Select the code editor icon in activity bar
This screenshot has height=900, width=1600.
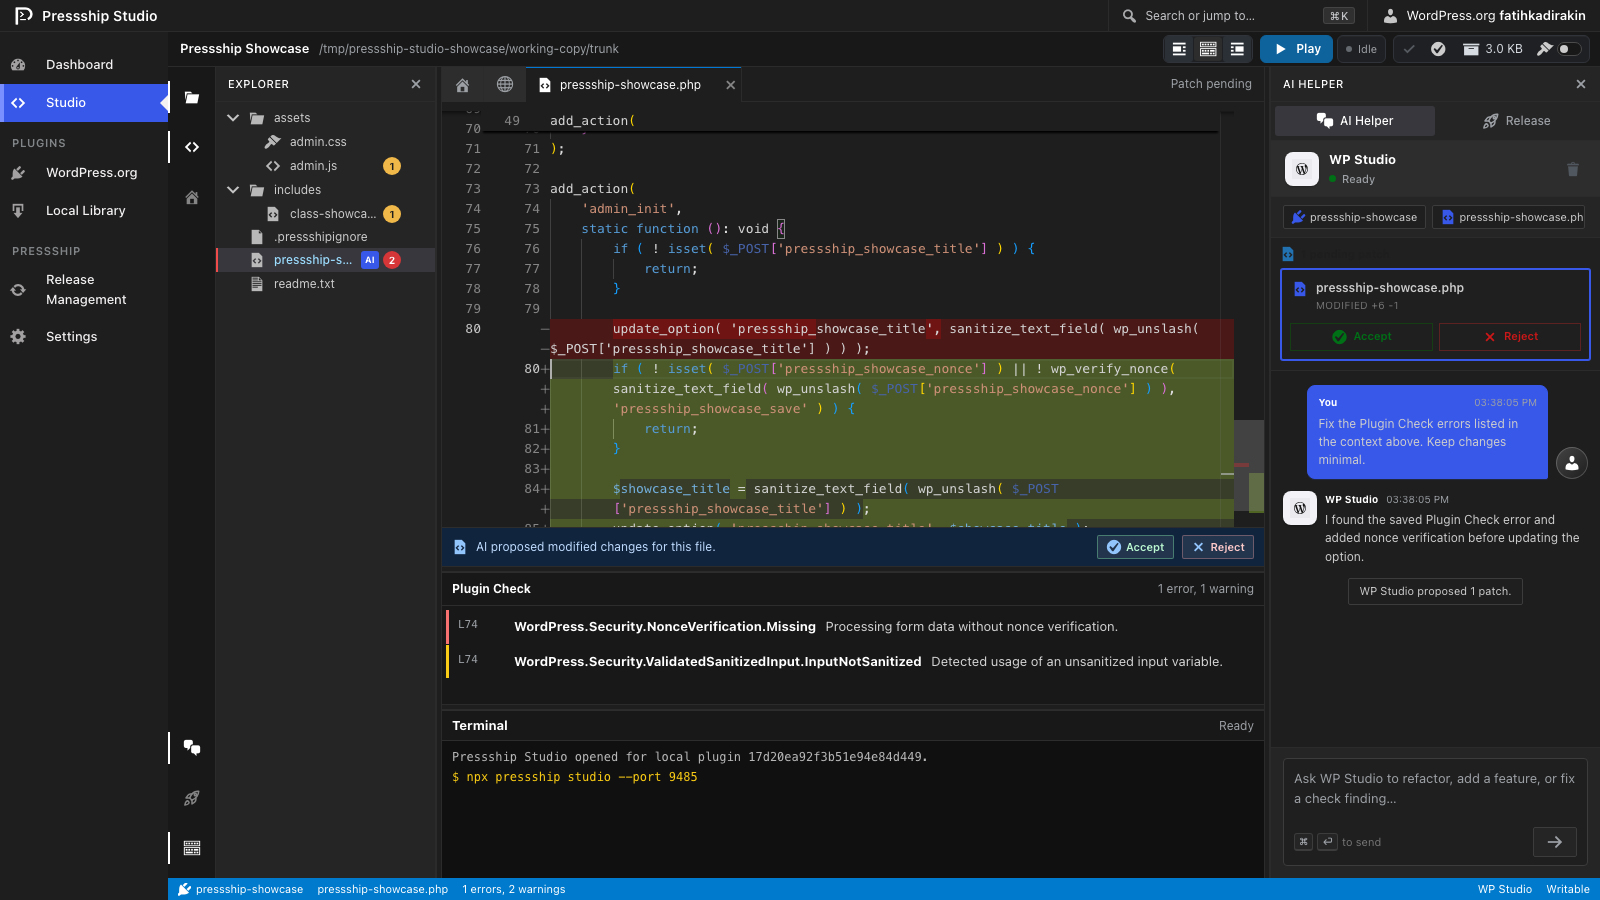(x=192, y=147)
